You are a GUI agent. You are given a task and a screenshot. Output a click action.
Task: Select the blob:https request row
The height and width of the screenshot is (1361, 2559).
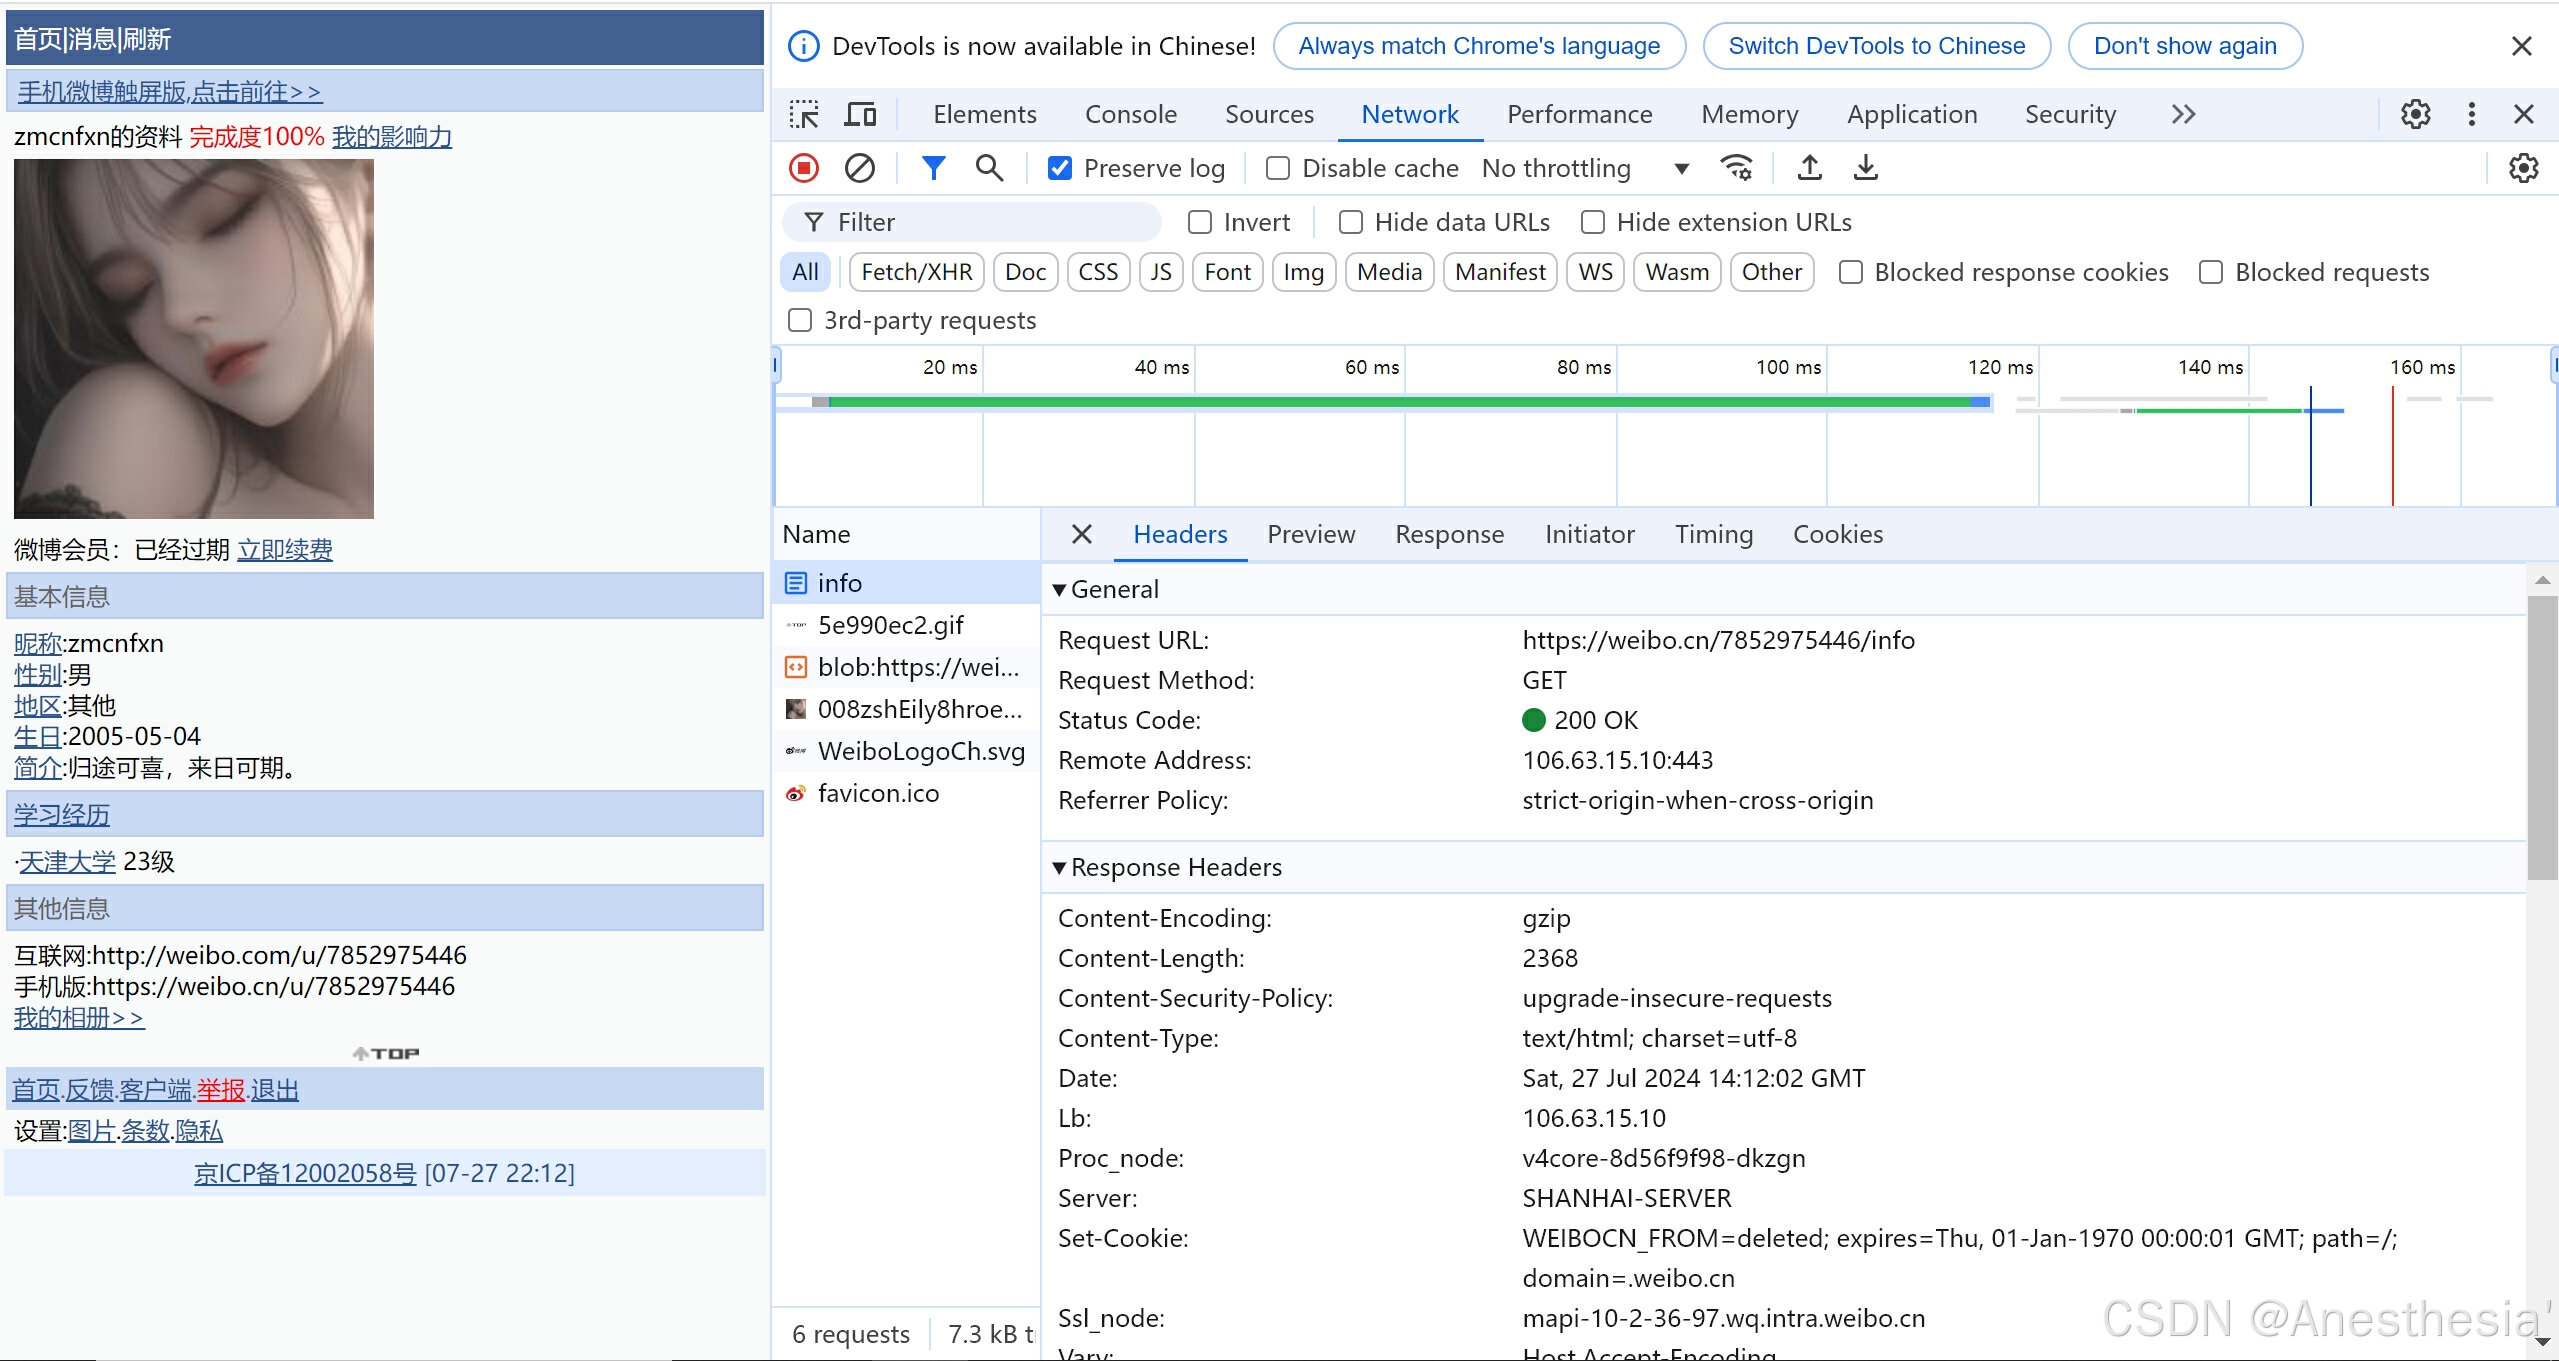pyautogui.click(x=906, y=667)
